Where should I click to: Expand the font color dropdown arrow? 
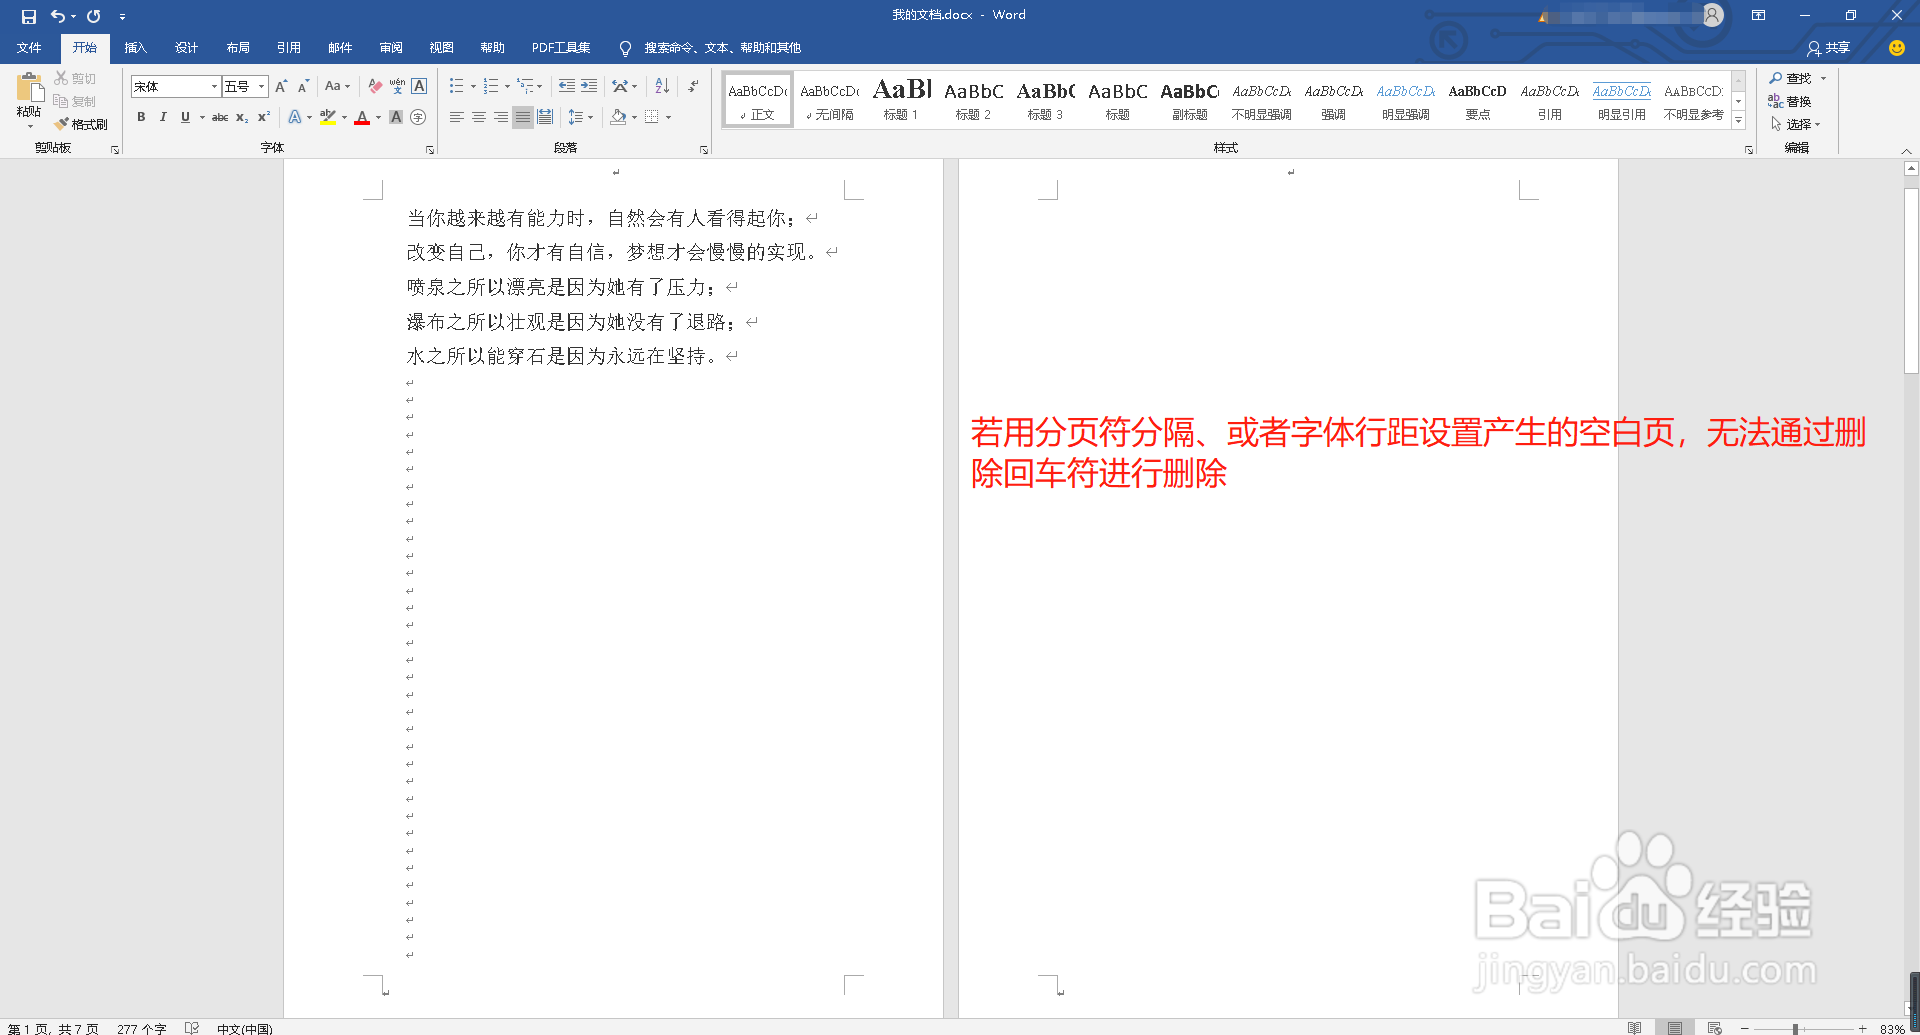coord(378,117)
